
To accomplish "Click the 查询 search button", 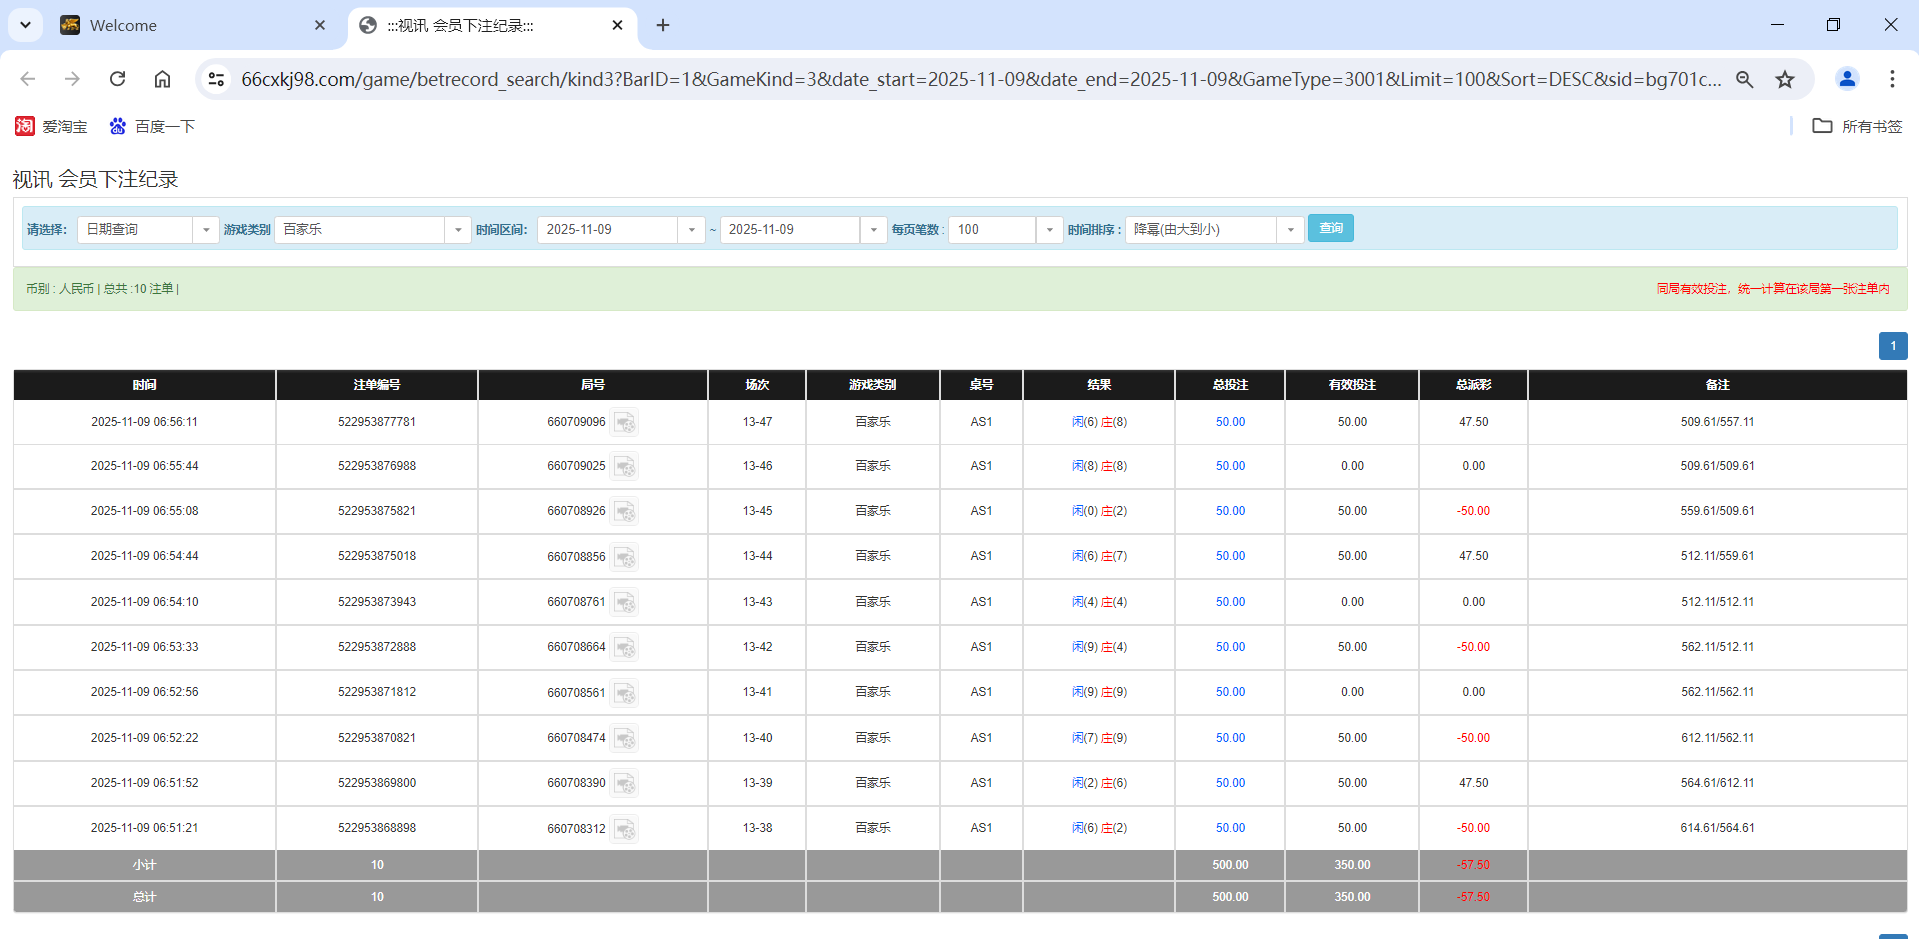I will coord(1330,228).
